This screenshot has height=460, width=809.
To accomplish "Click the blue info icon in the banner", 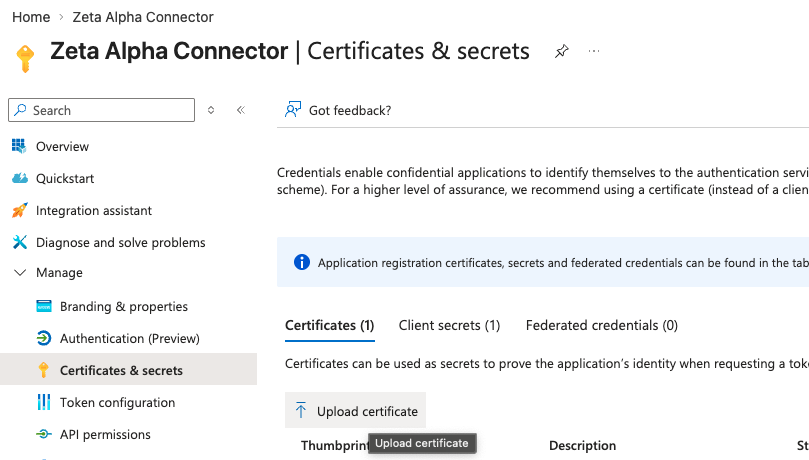I will (x=302, y=262).
